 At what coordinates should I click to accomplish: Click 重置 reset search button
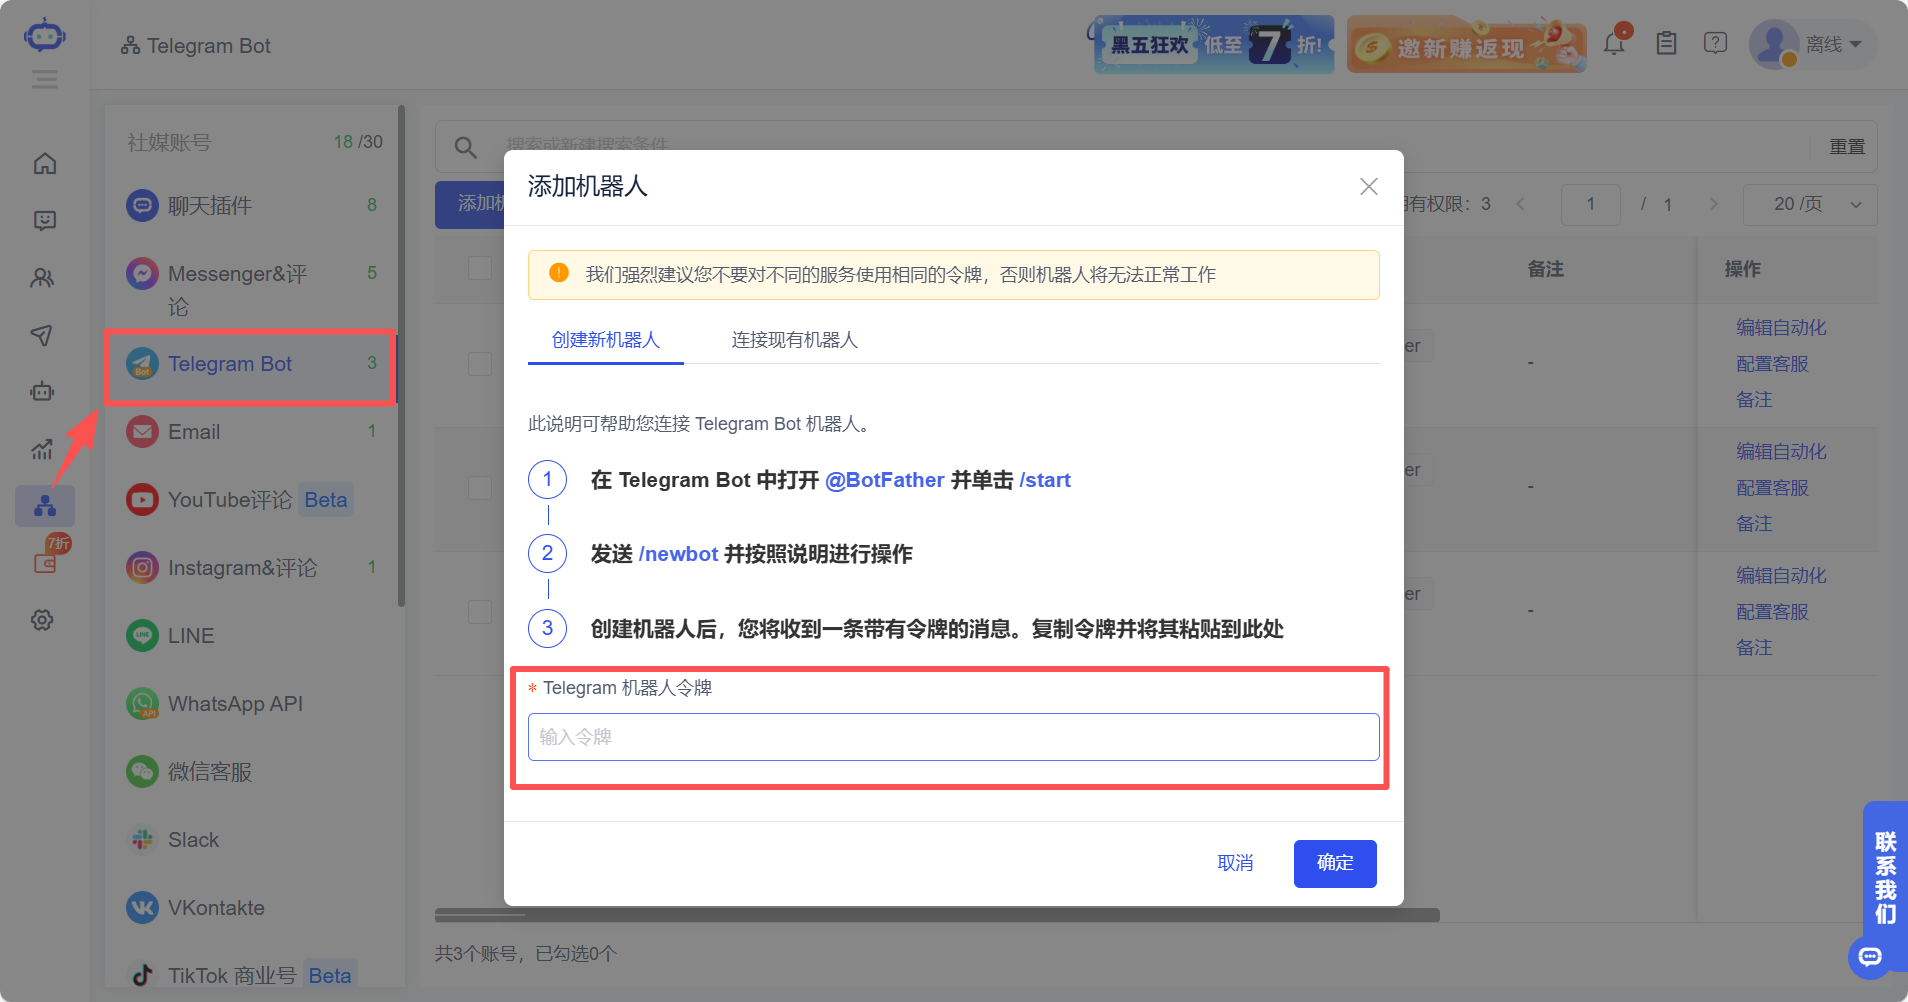point(1847,147)
